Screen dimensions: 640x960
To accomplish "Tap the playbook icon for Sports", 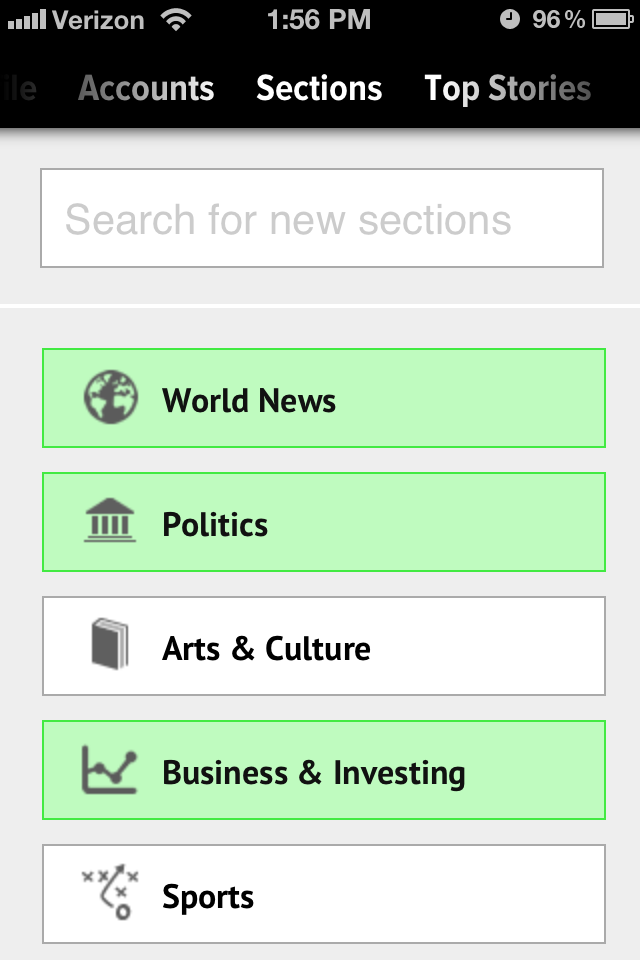I will [110, 892].
